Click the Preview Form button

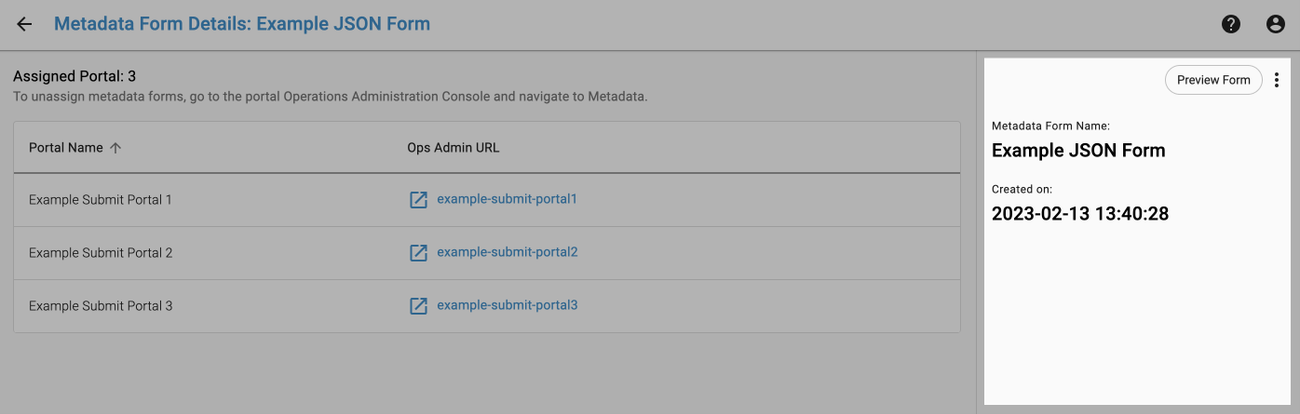1213,80
